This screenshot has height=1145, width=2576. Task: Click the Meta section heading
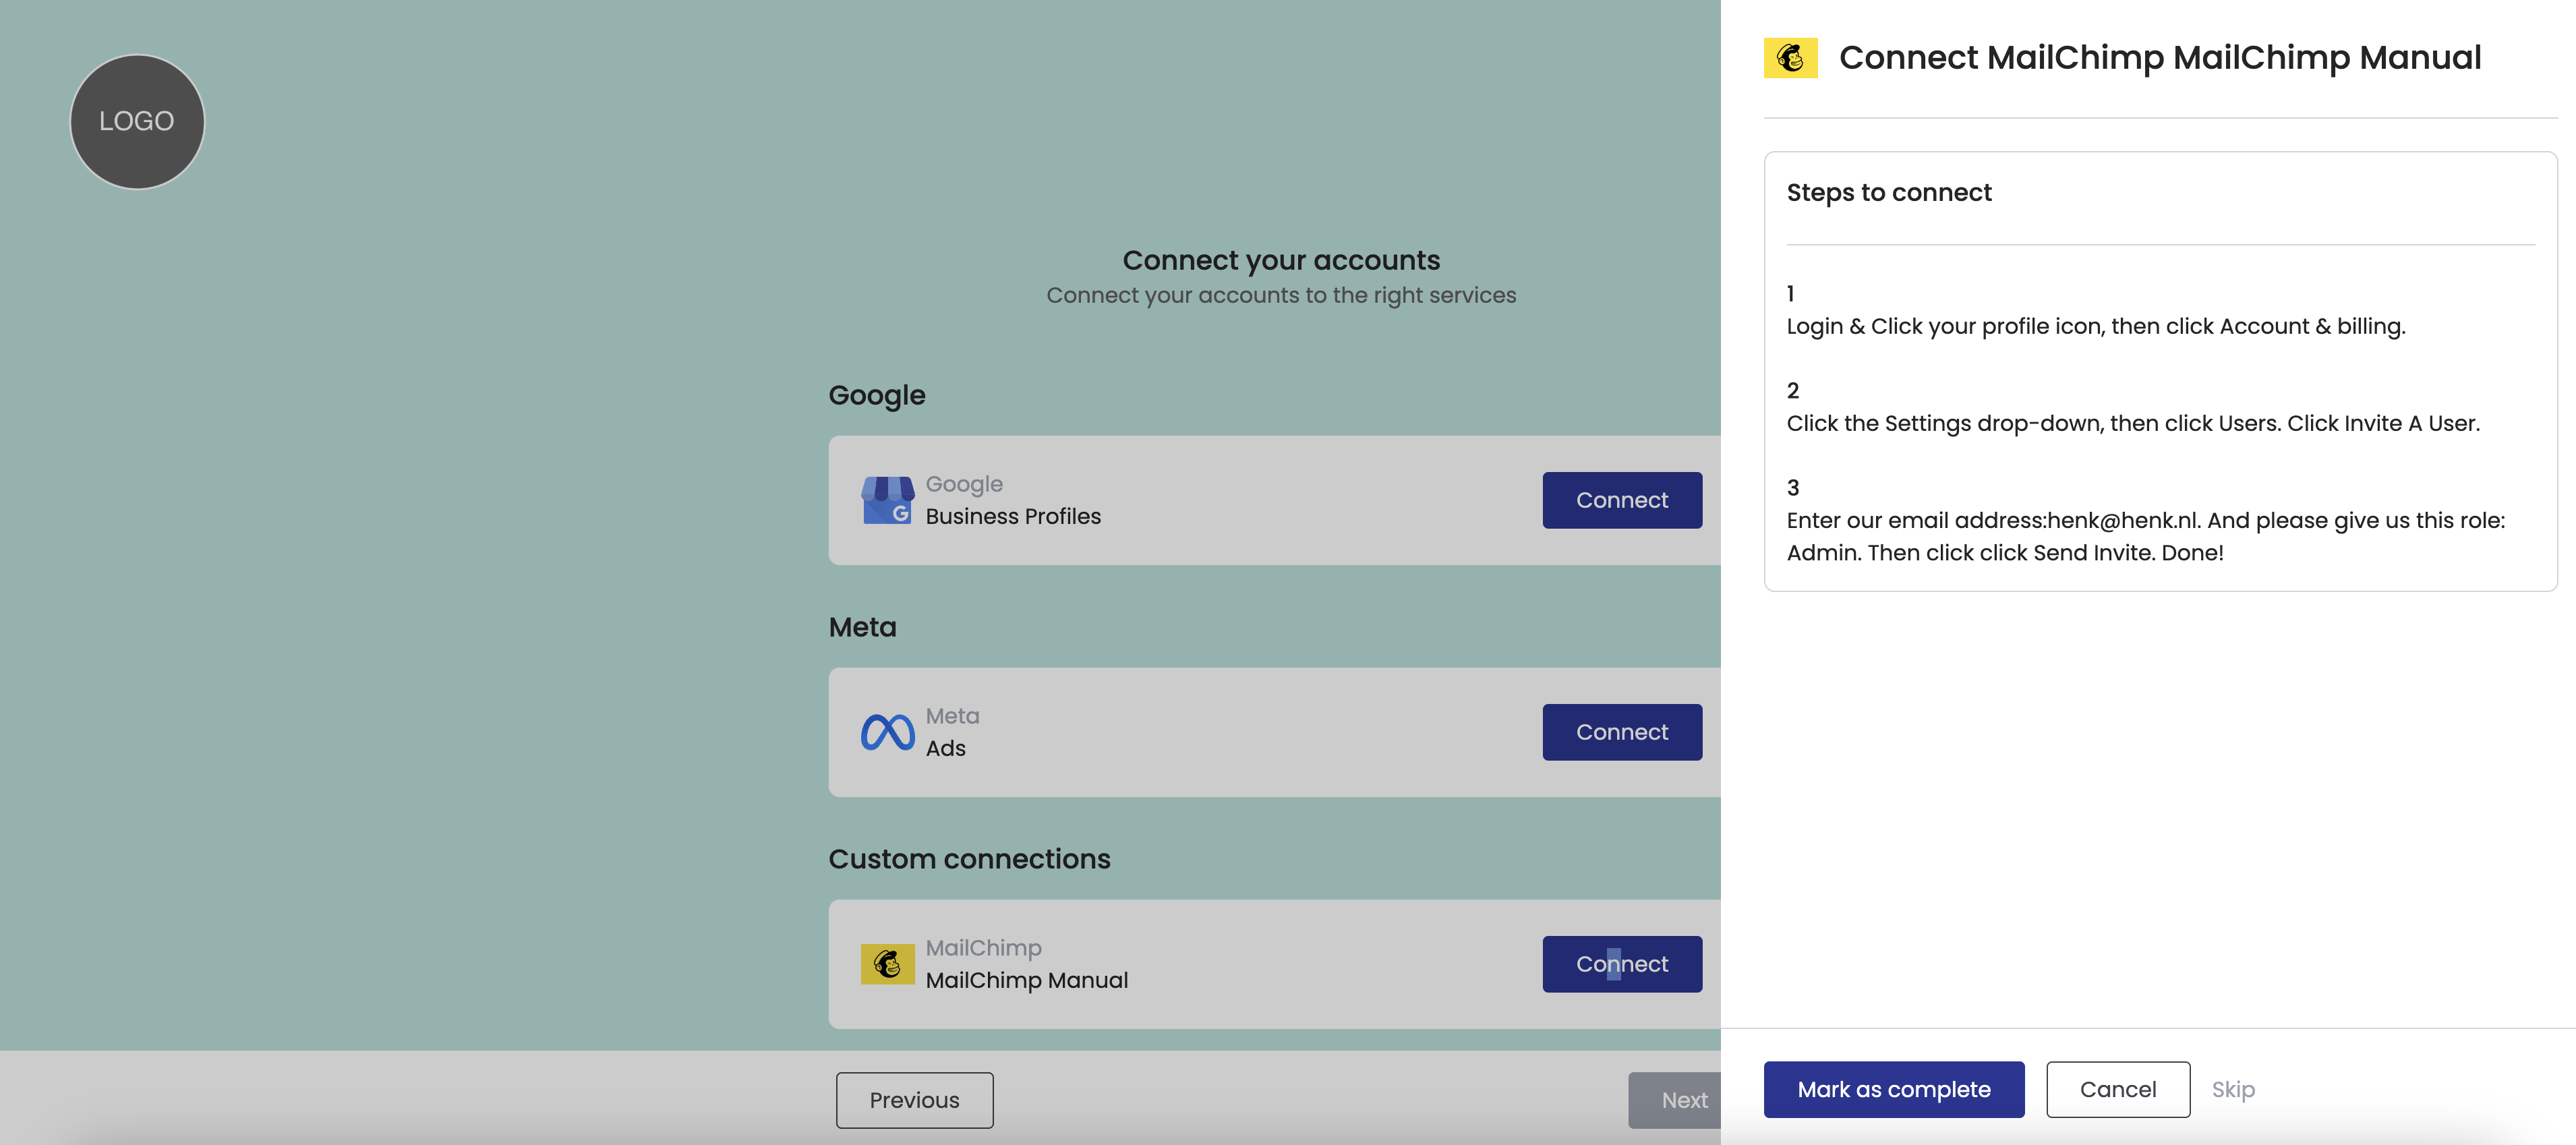pyautogui.click(x=862, y=627)
